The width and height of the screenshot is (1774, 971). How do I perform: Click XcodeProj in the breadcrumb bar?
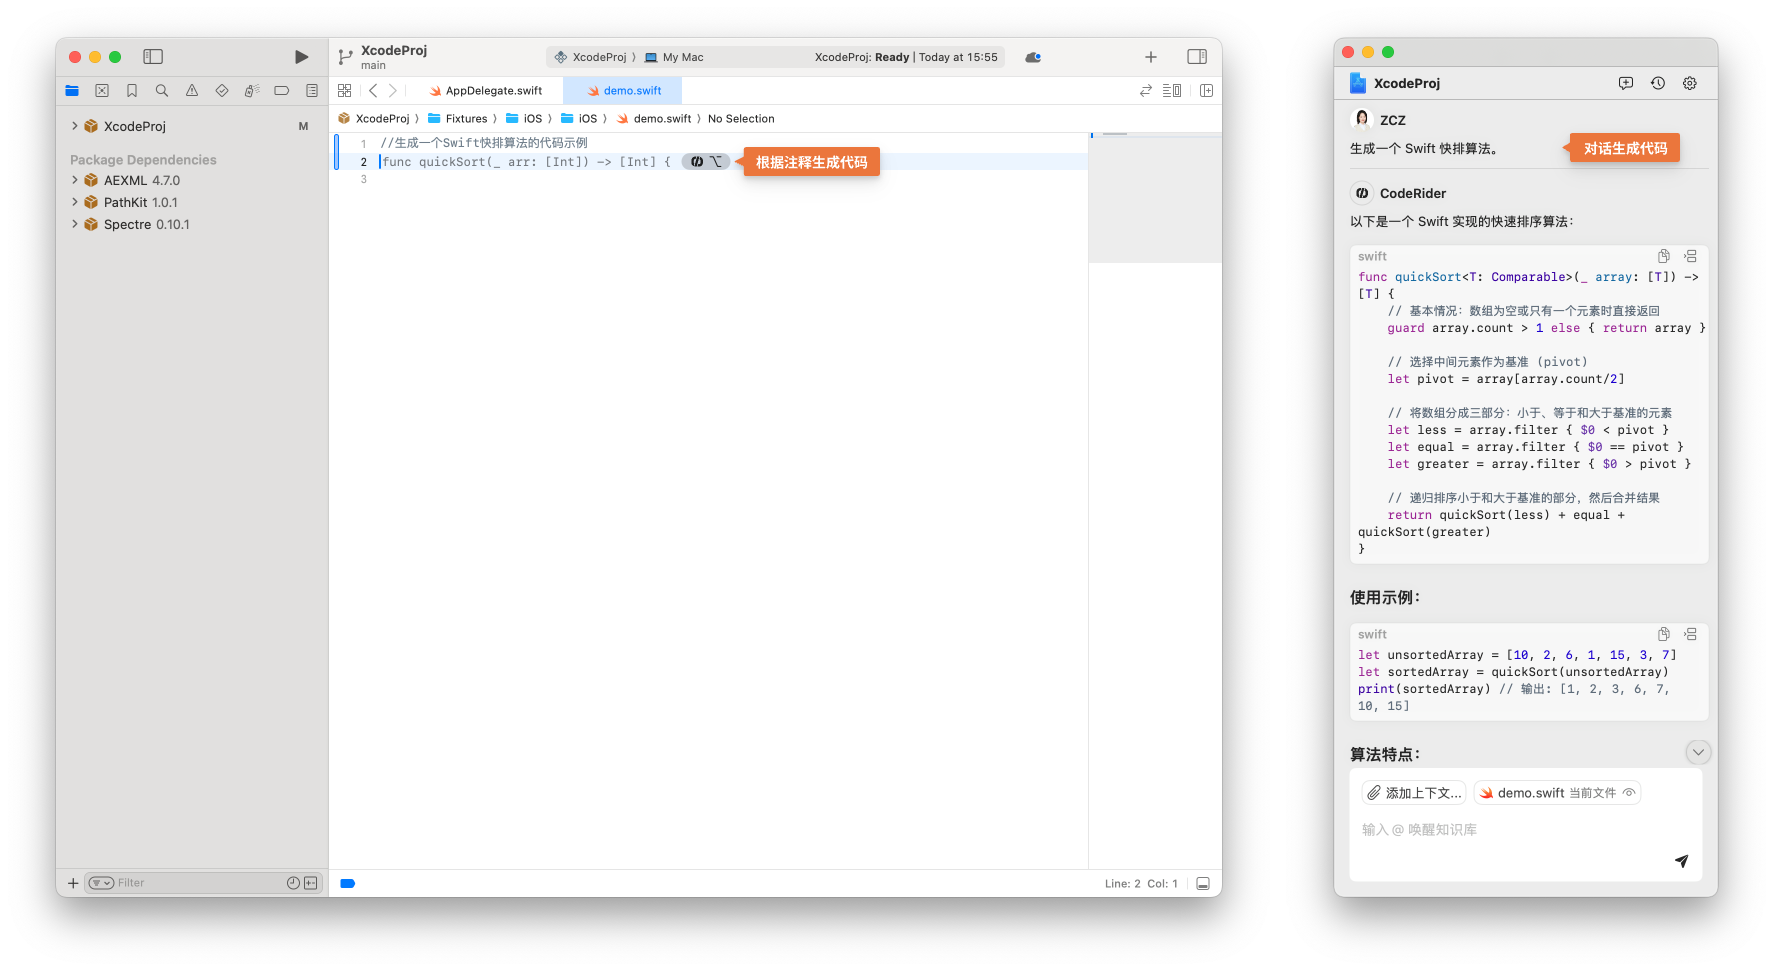click(374, 119)
